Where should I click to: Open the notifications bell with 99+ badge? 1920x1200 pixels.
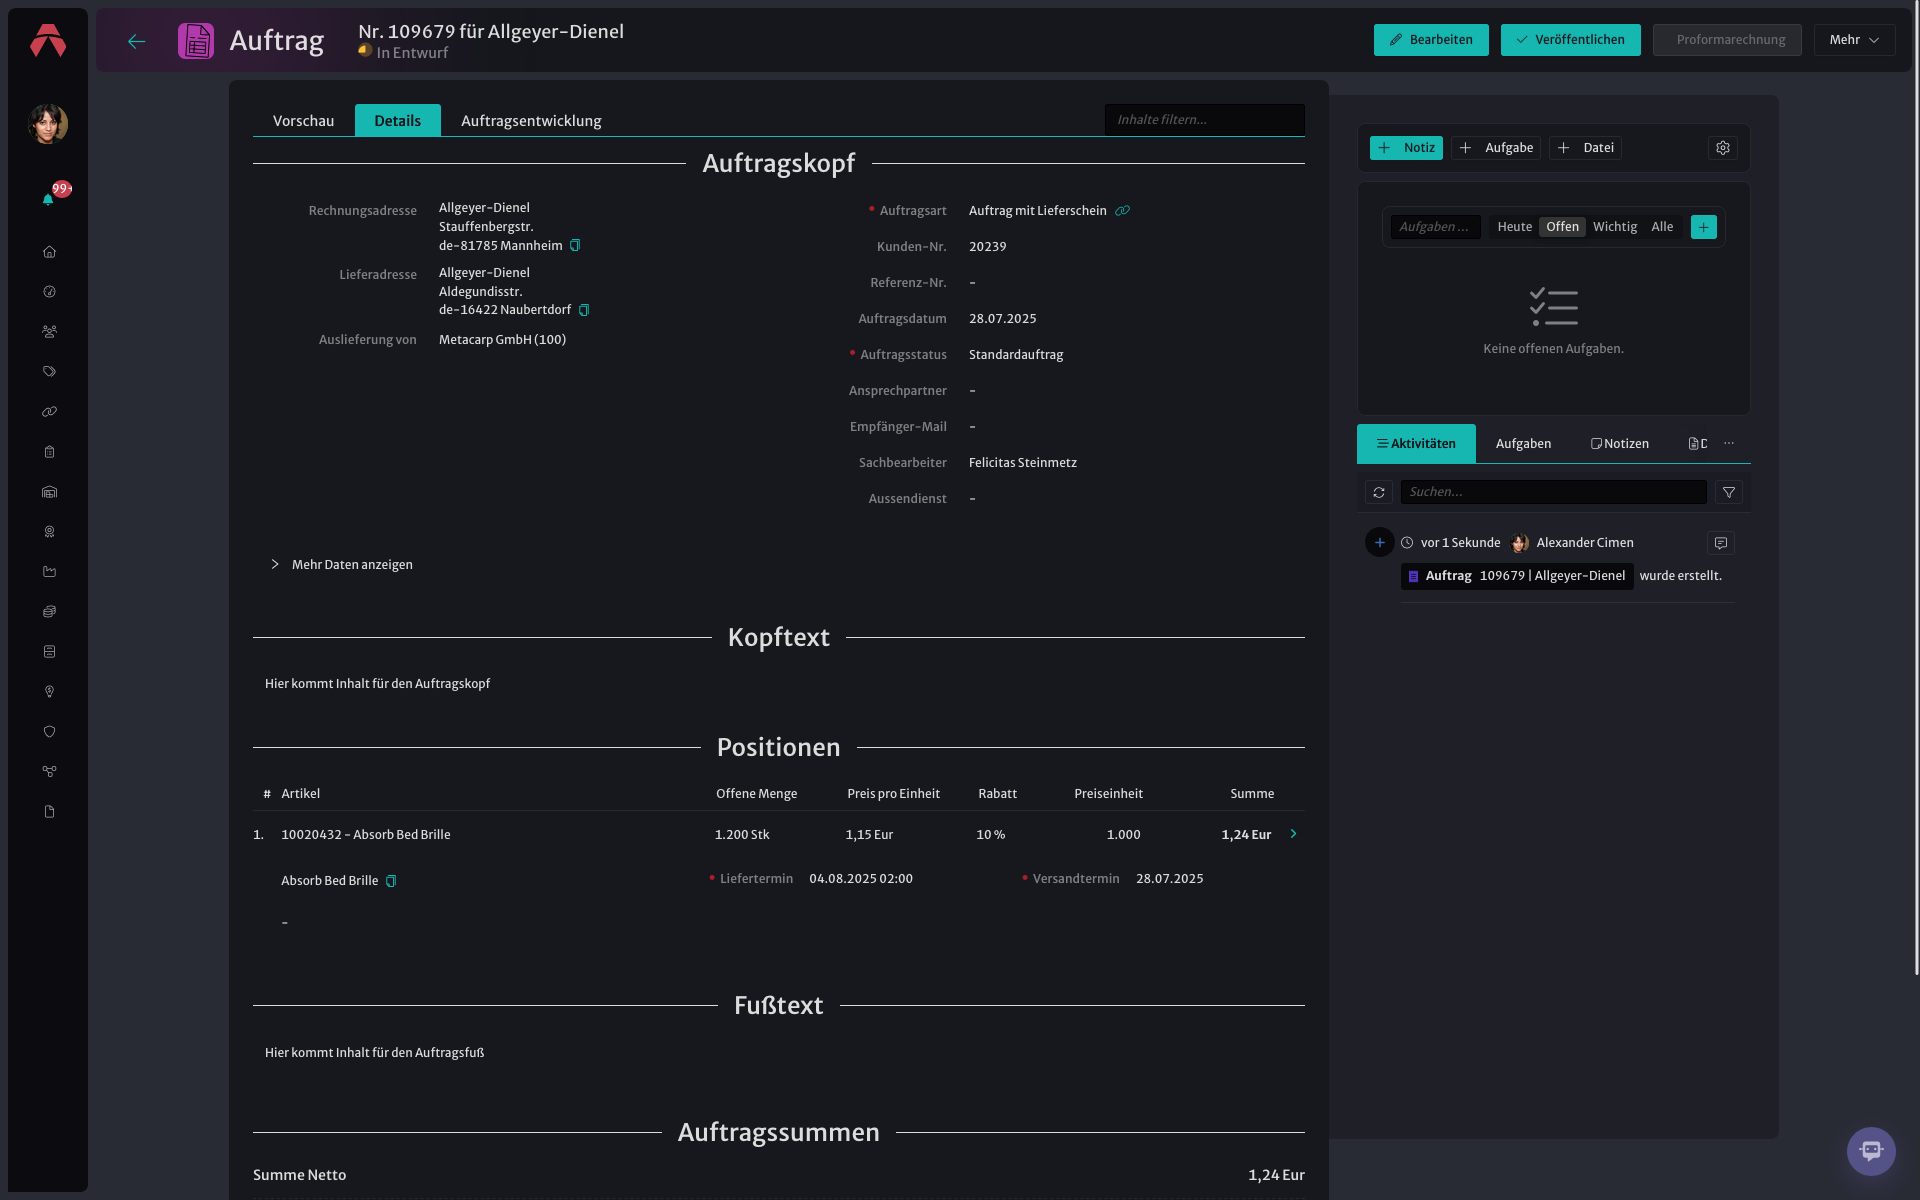pyautogui.click(x=48, y=199)
